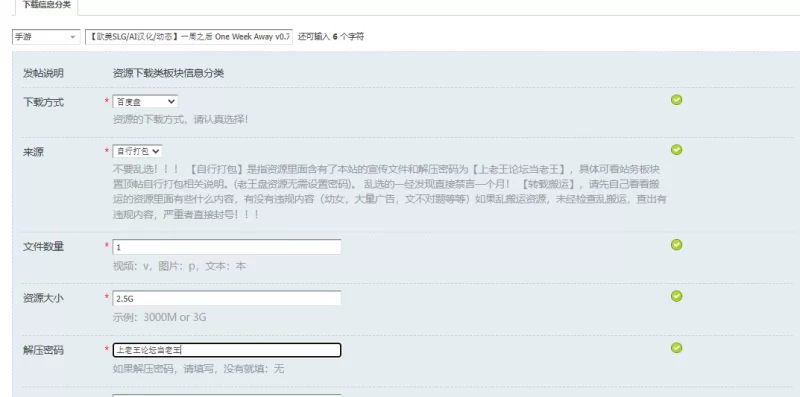Click the hint 资源的下载方式，请认真选择
Screen dimensions: 800x397
coord(180,119)
